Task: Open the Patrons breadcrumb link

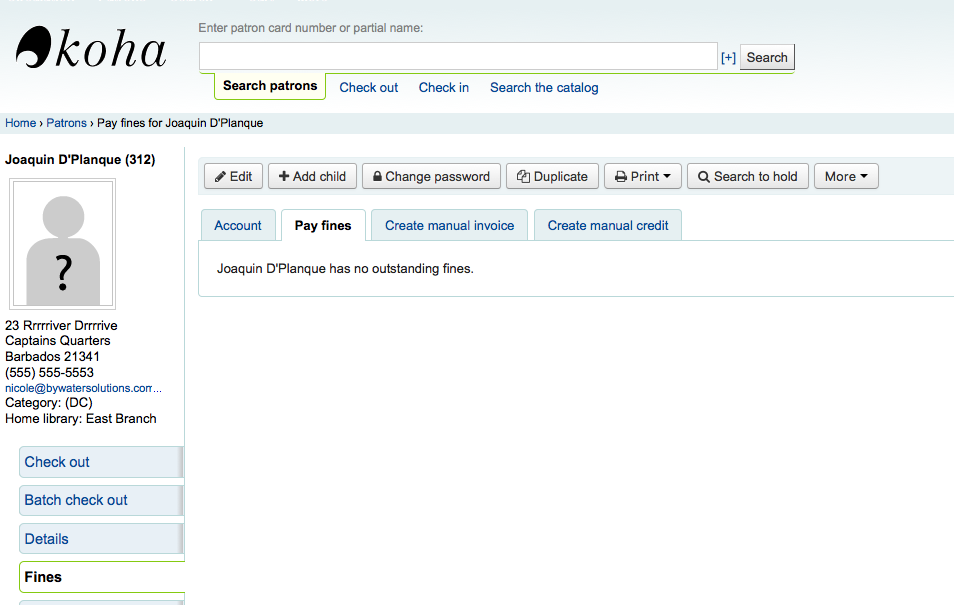Action: [66, 123]
